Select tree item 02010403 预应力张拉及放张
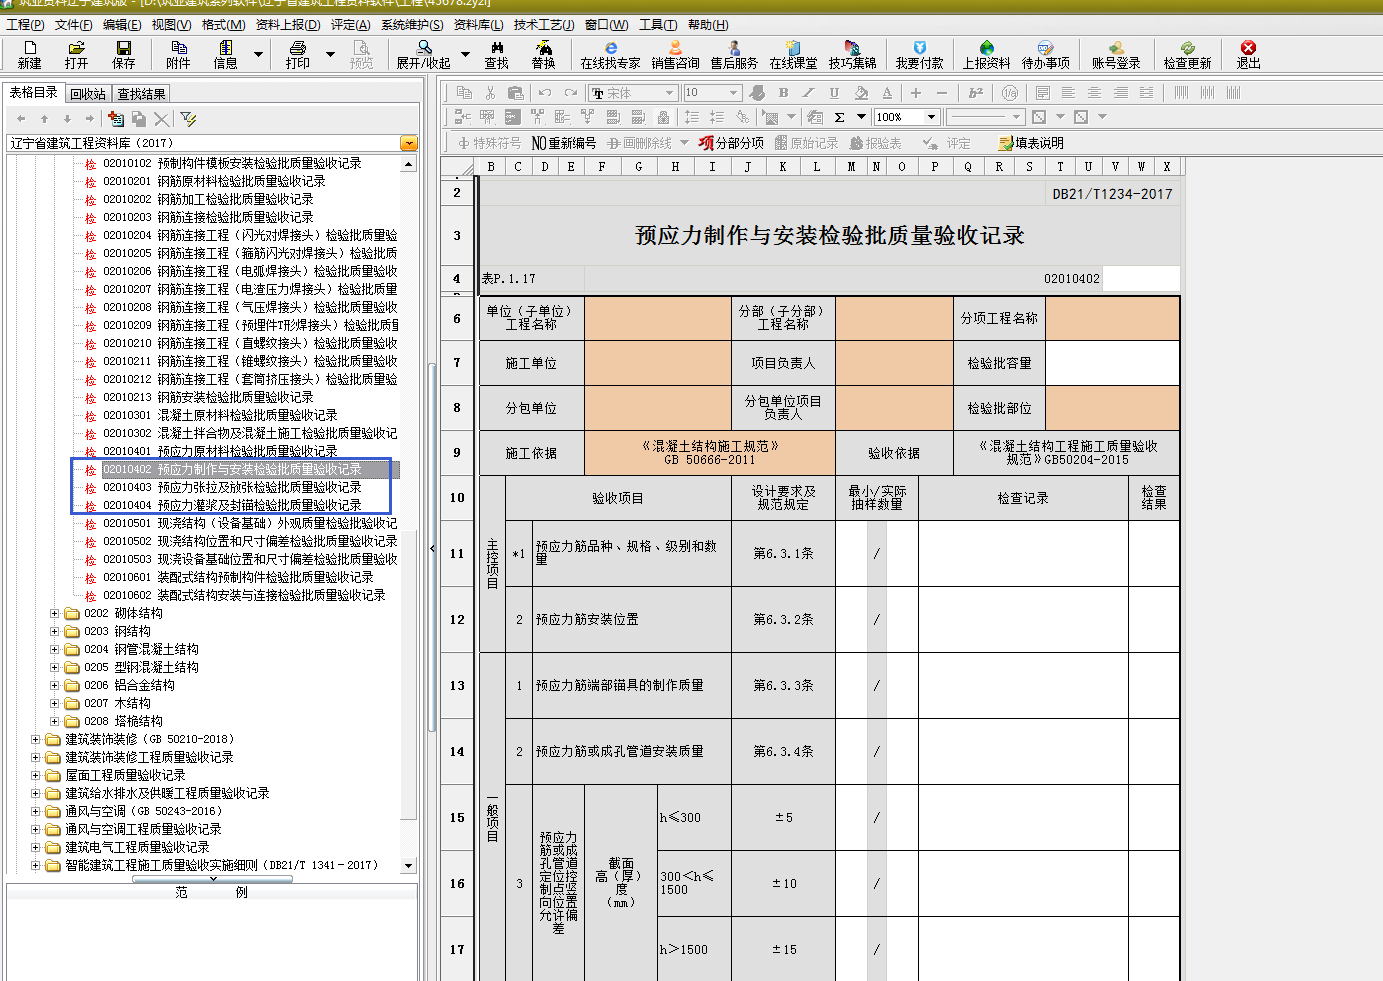Image resolution: width=1383 pixels, height=981 pixels. click(231, 487)
